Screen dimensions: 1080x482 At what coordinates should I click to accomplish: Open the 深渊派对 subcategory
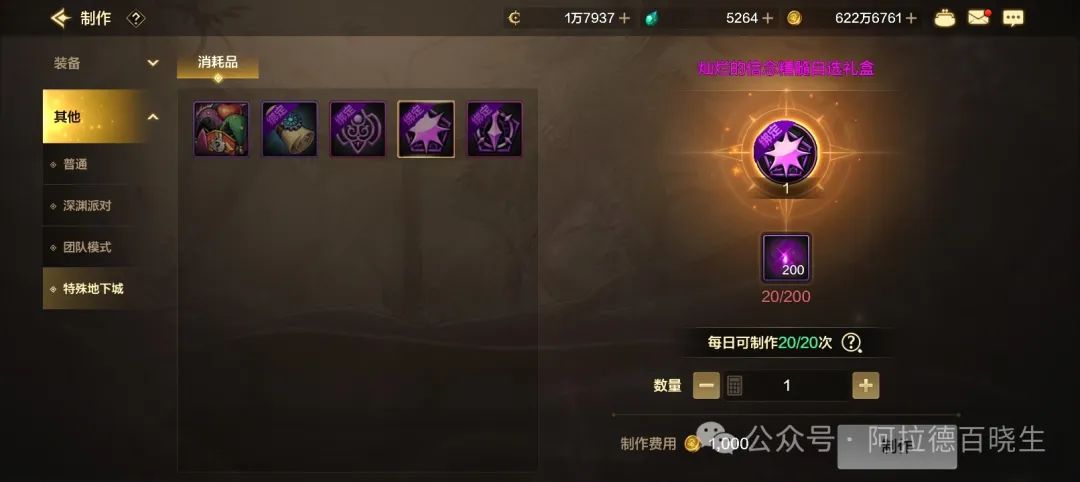click(86, 206)
